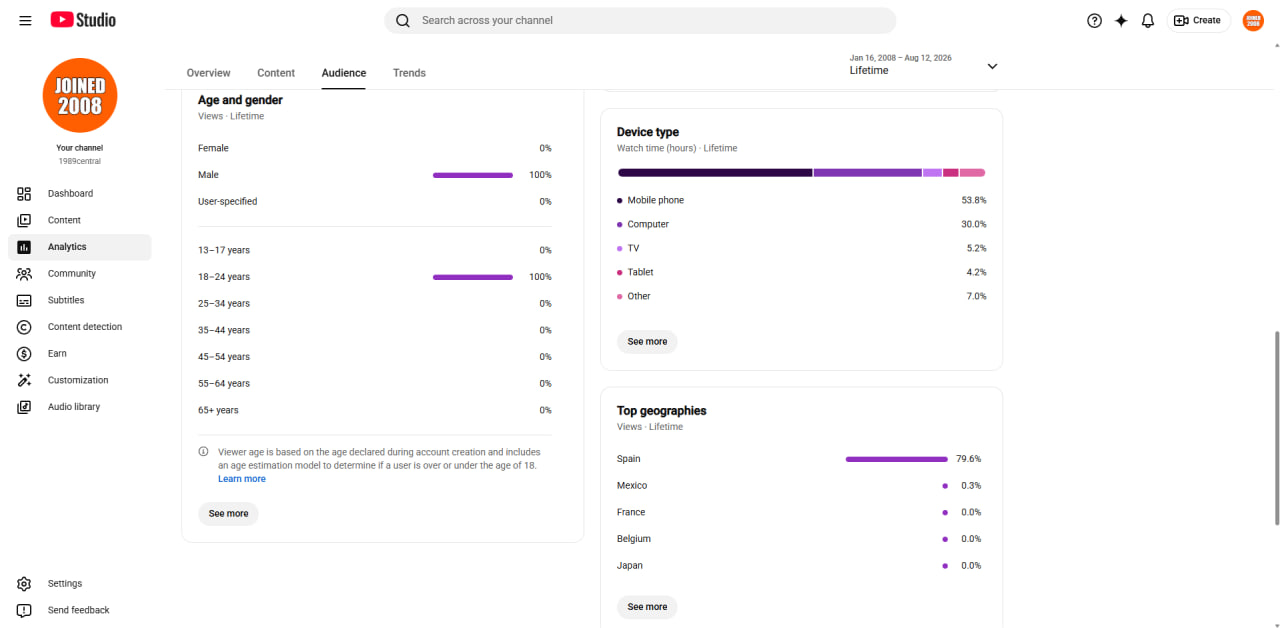Click See more under Device type

[647, 342]
